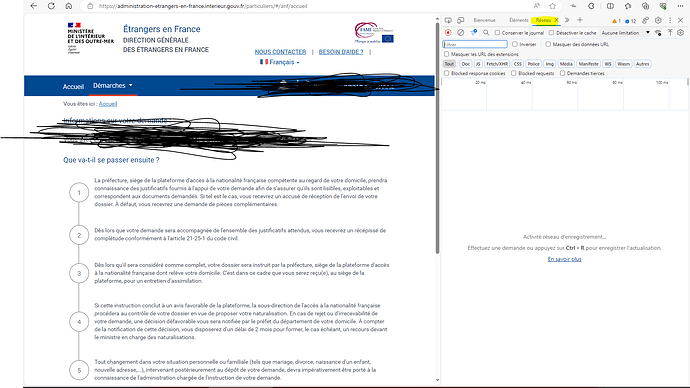Check Désactiver le cache

tap(551, 33)
